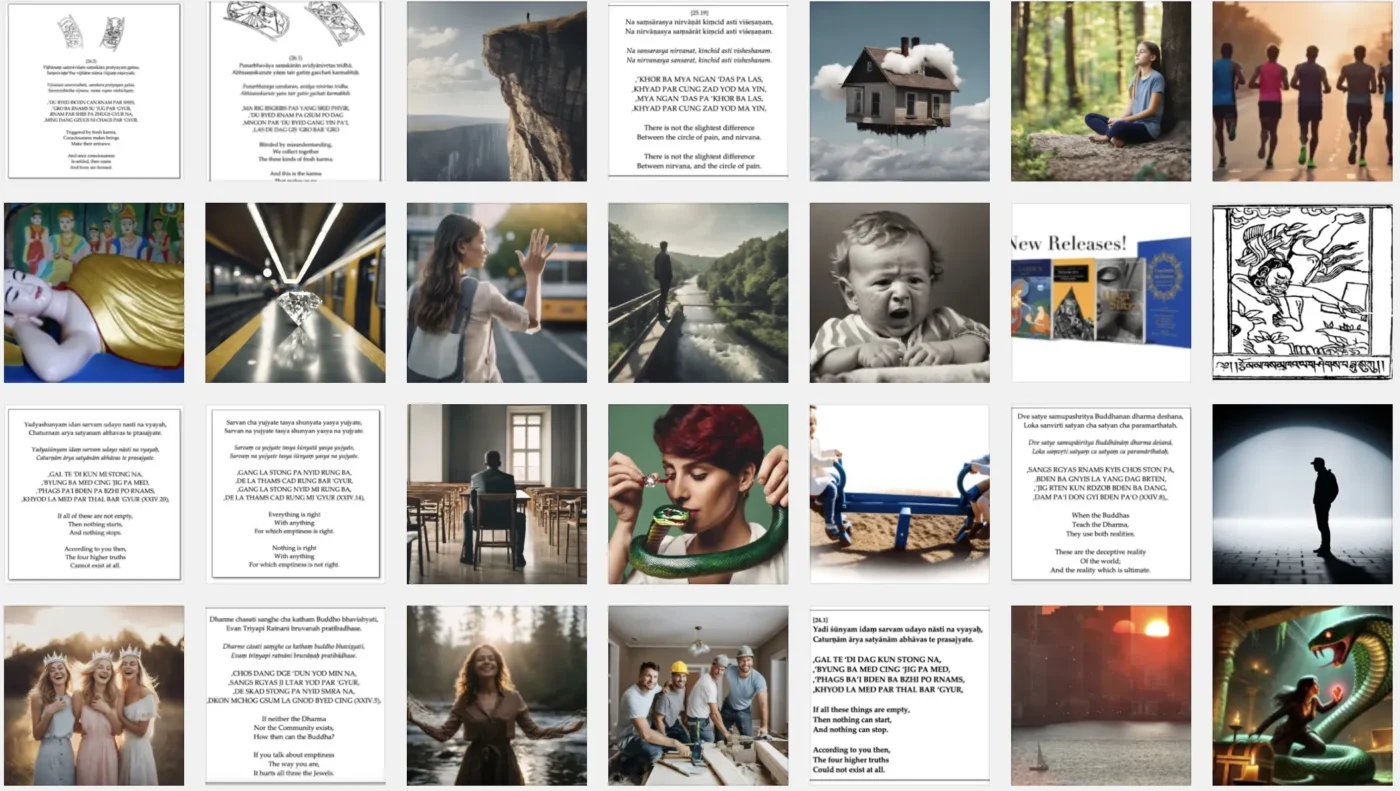1400x791 pixels.
Task: Open the woman facing giant serpent artwork
Action: point(1302,695)
